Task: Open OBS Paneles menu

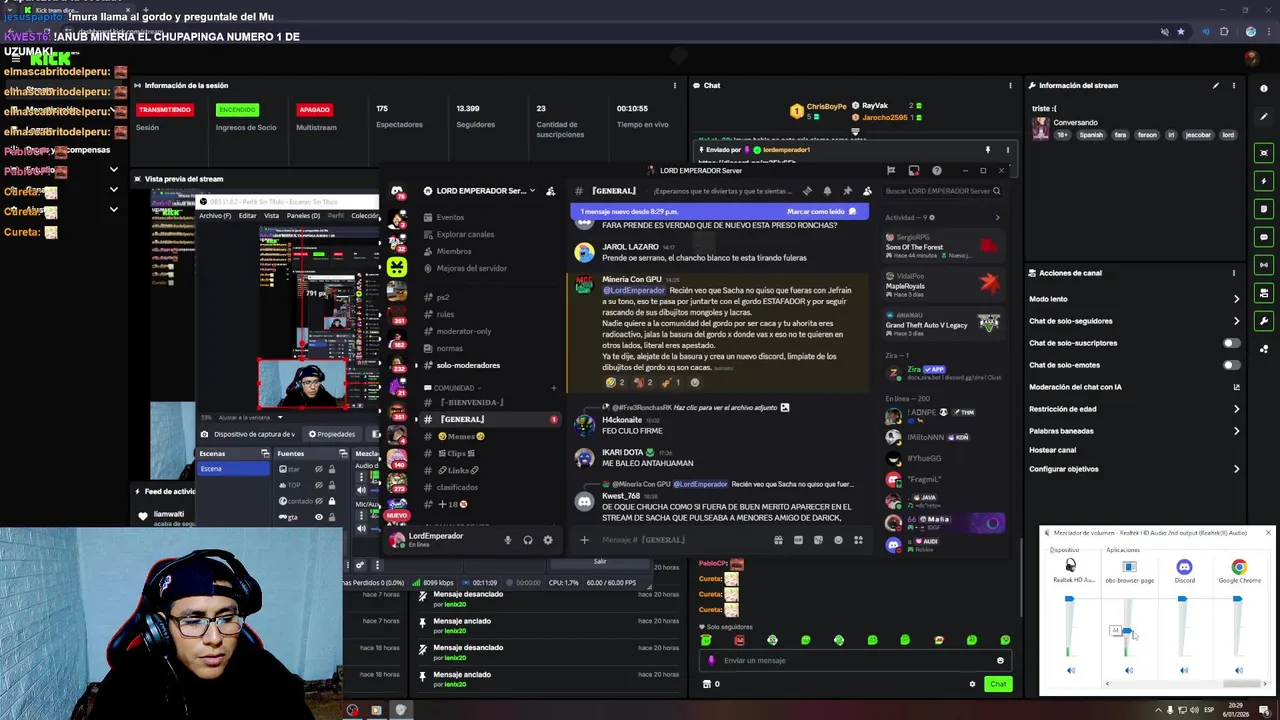Action: pos(303,216)
